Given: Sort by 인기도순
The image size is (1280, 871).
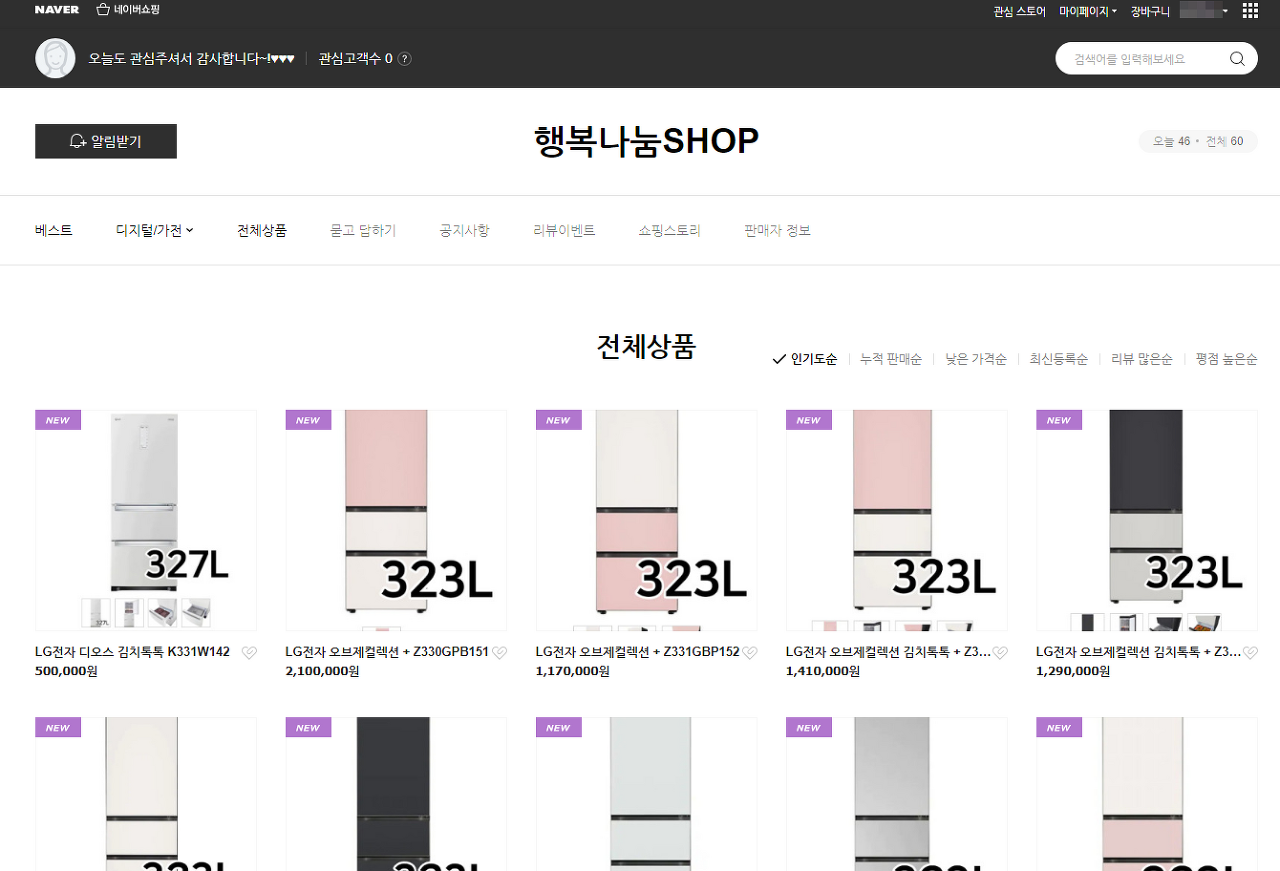Looking at the screenshot, I should [805, 359].
